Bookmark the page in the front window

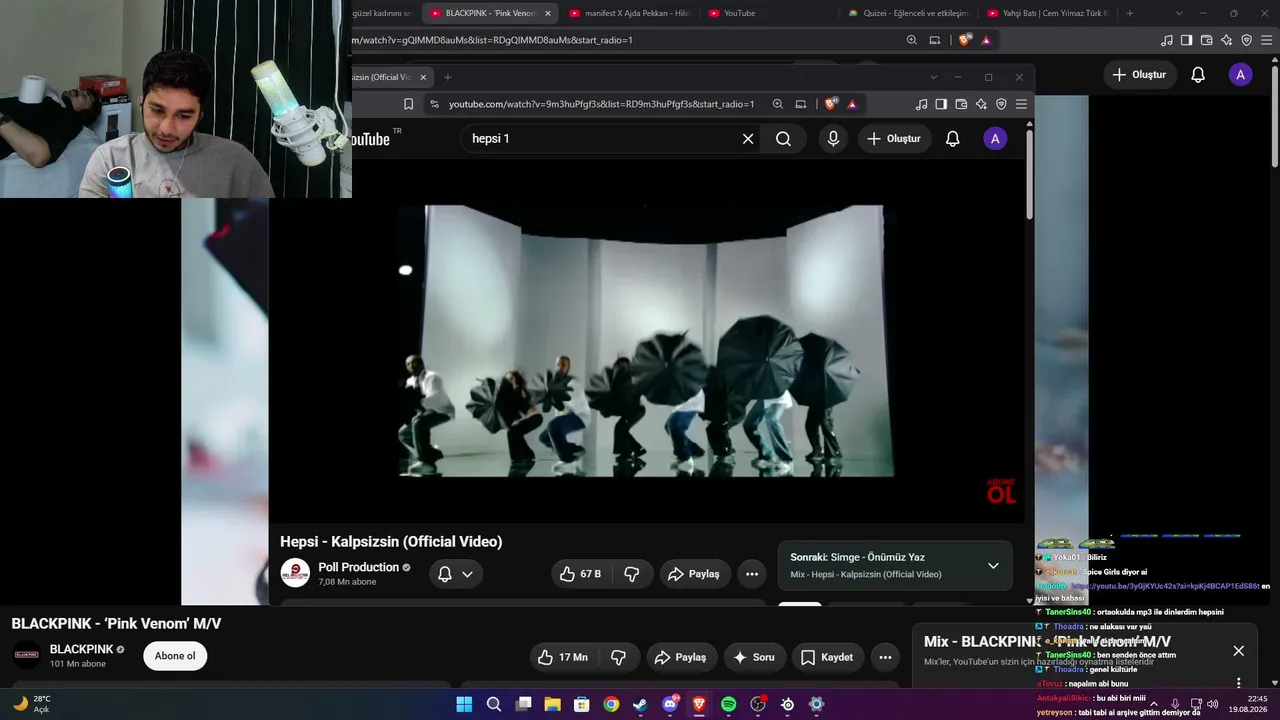408,104
